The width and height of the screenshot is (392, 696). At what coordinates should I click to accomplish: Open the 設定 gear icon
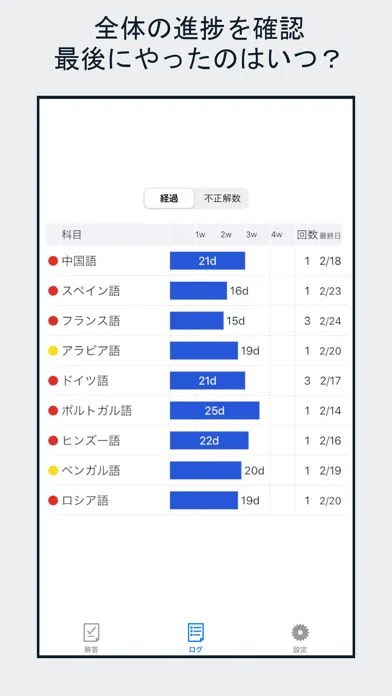click(300, 633)
